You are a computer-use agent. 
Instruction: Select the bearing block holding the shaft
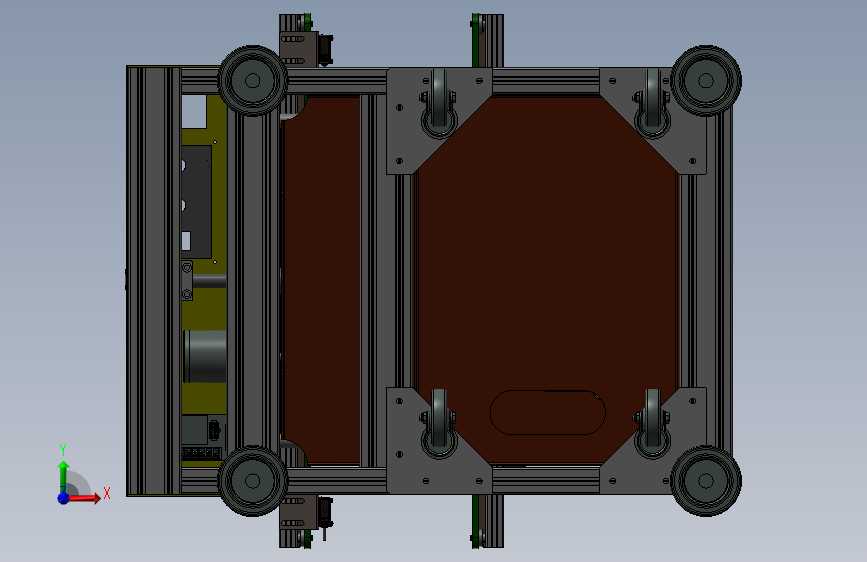pyautogui.click(x=187, y=281)
